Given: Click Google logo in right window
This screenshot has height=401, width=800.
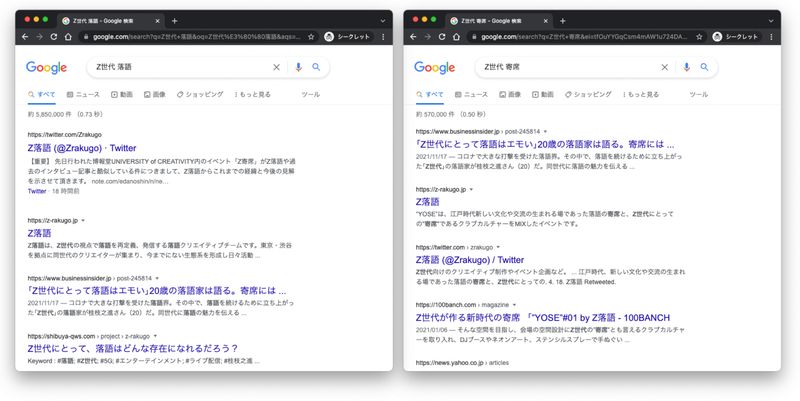Looking at the screenshot, I should click(435, 68).
